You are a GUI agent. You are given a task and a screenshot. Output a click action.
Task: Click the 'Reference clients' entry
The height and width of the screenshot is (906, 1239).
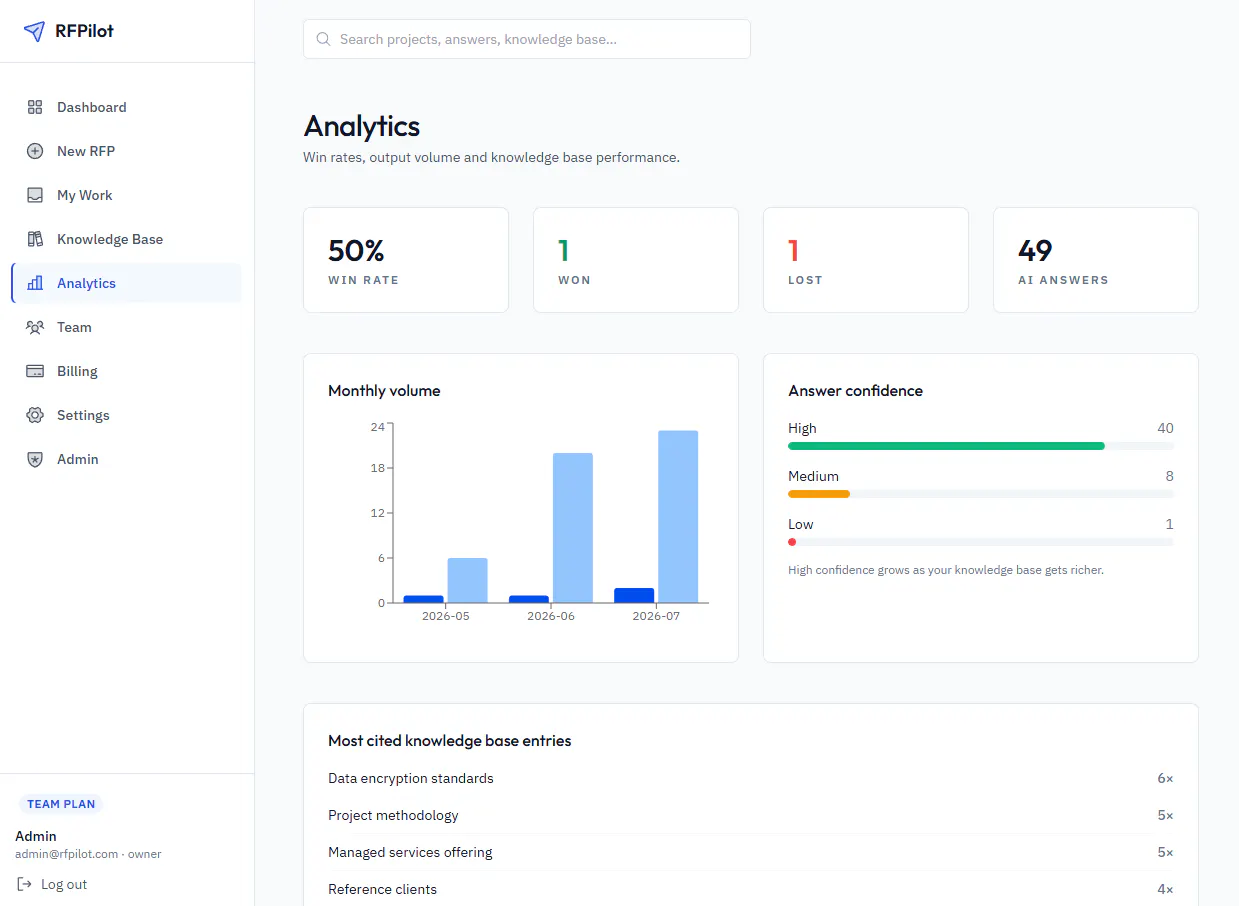[382, 889]
